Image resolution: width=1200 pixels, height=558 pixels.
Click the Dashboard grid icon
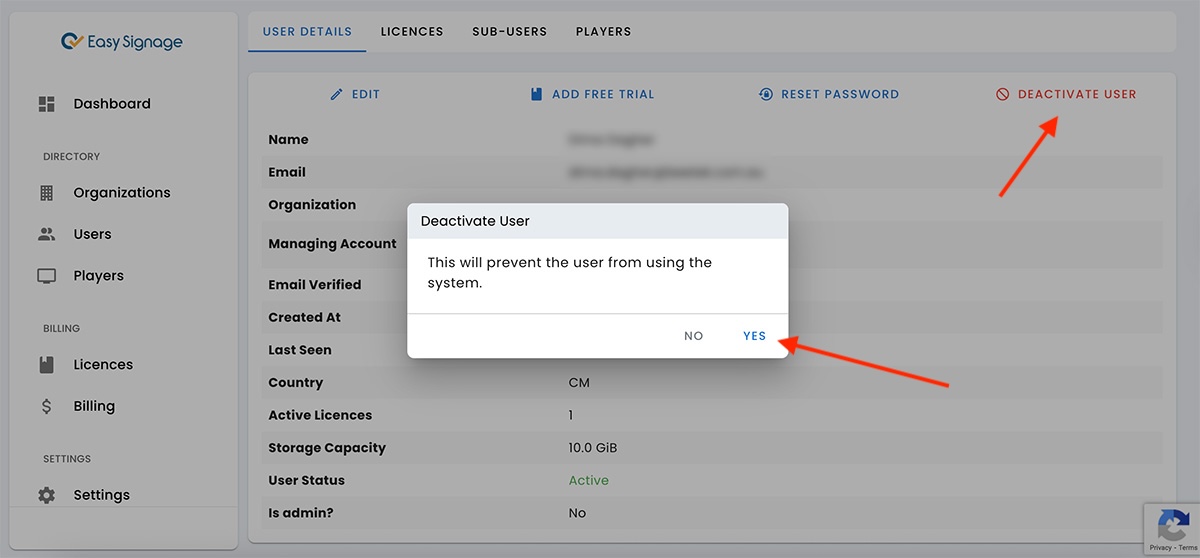click(46, 104)
